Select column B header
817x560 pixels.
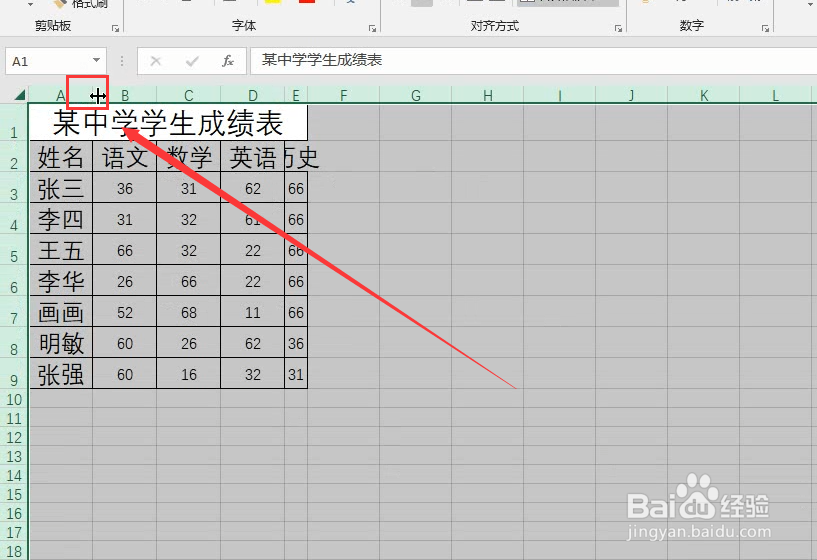(125, 95)
